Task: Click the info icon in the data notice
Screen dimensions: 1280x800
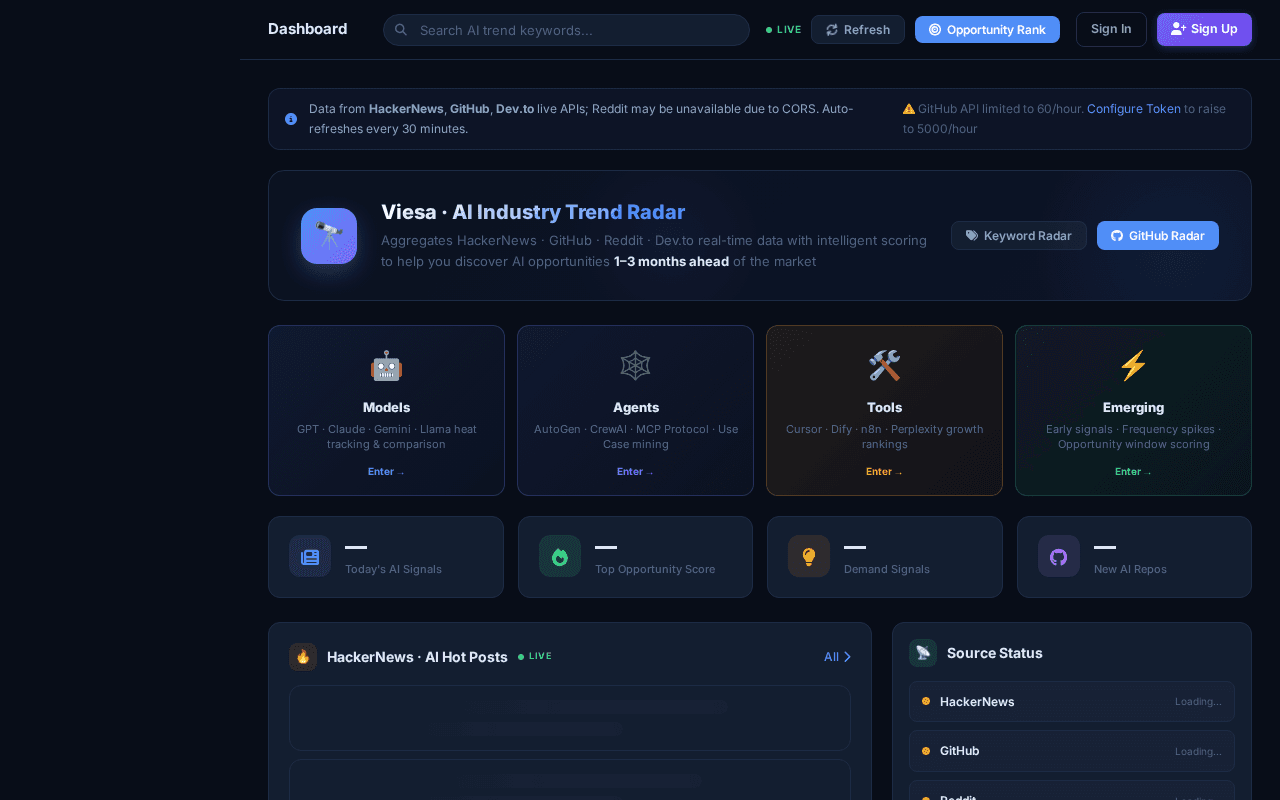Action: [x=291, y=119]
